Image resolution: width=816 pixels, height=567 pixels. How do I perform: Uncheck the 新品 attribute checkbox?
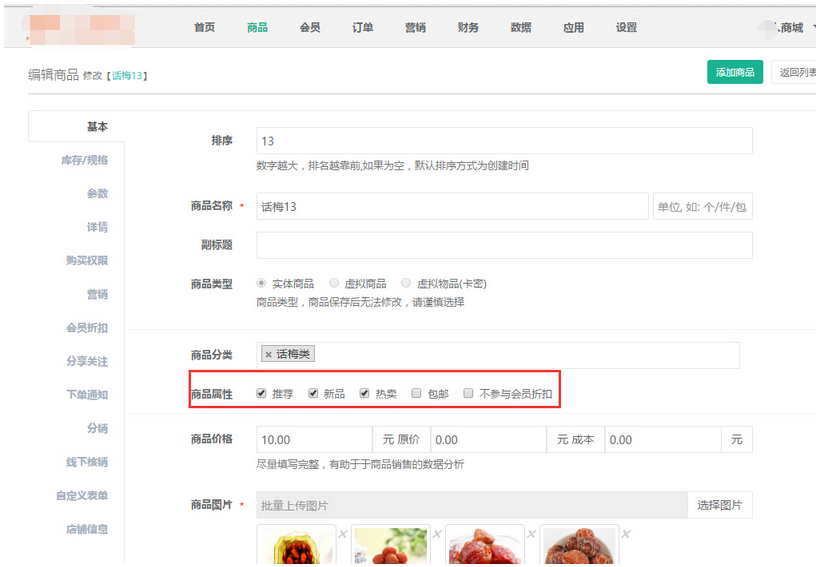click(x=313, y=394)
